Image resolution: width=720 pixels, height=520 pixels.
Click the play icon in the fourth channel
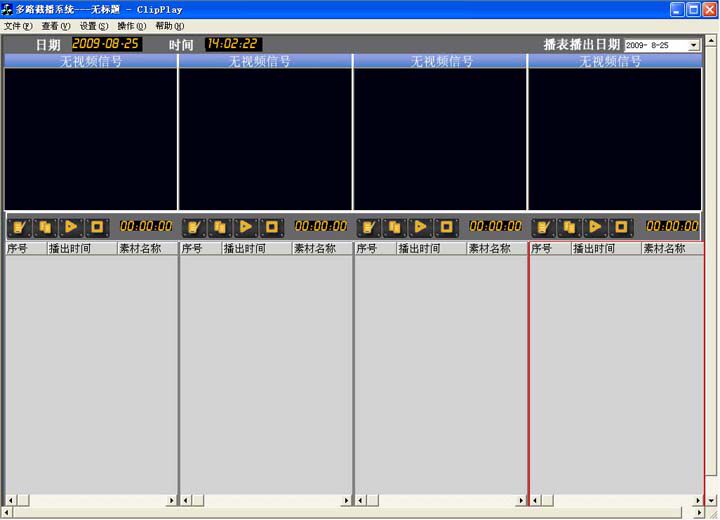coord(595,227)
